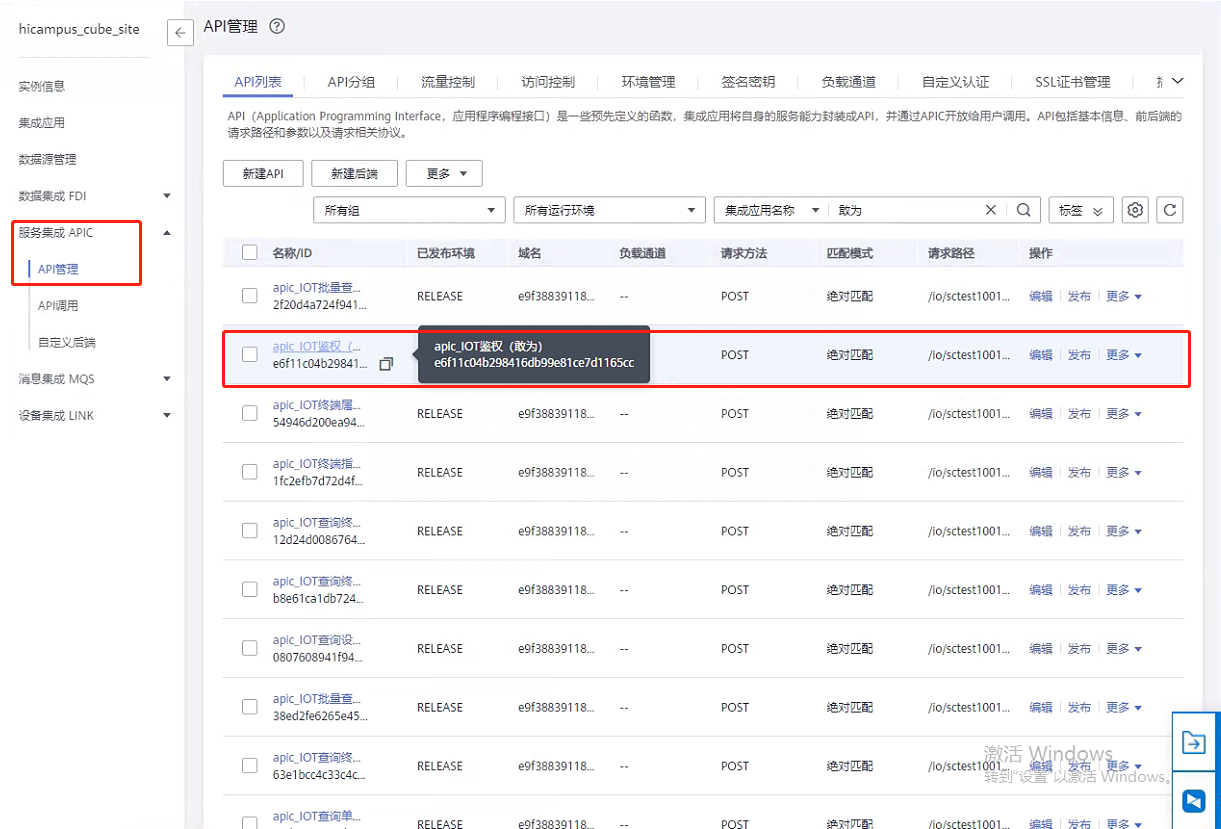Screen dimensions: 1221x829
Task: Click into the search keyword input field
Action: pyautogui.click(x=905, y=210)
